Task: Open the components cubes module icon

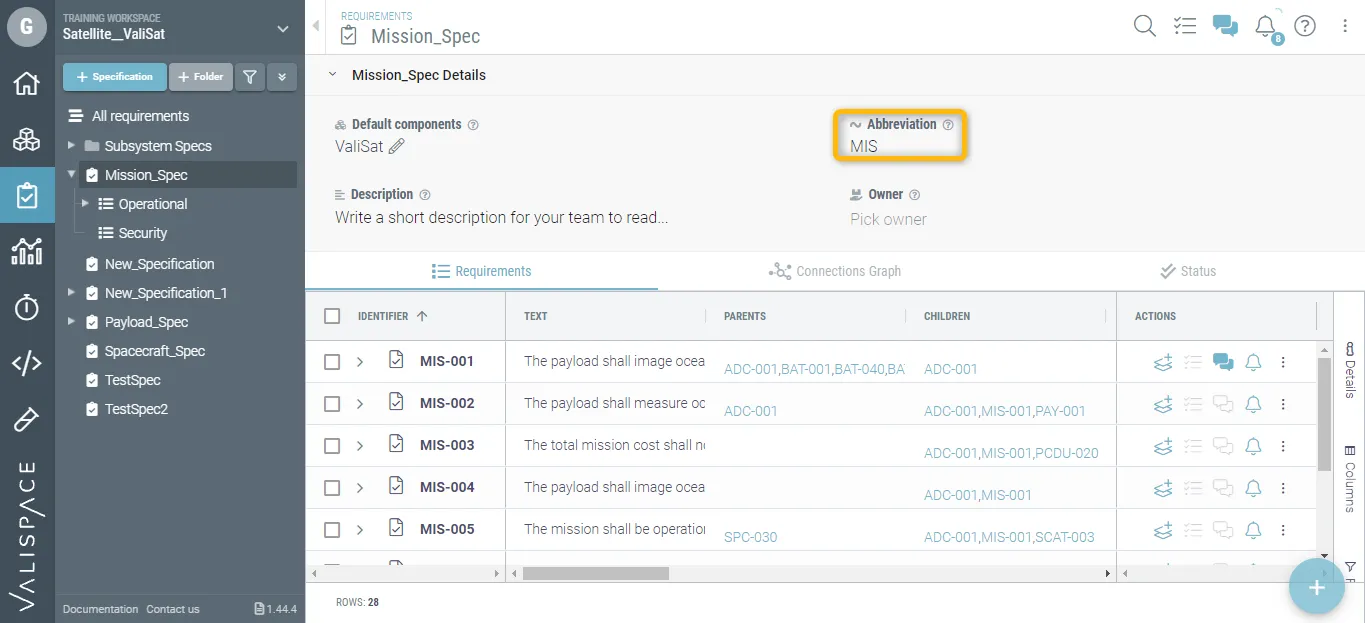Action: pos(27,140)
